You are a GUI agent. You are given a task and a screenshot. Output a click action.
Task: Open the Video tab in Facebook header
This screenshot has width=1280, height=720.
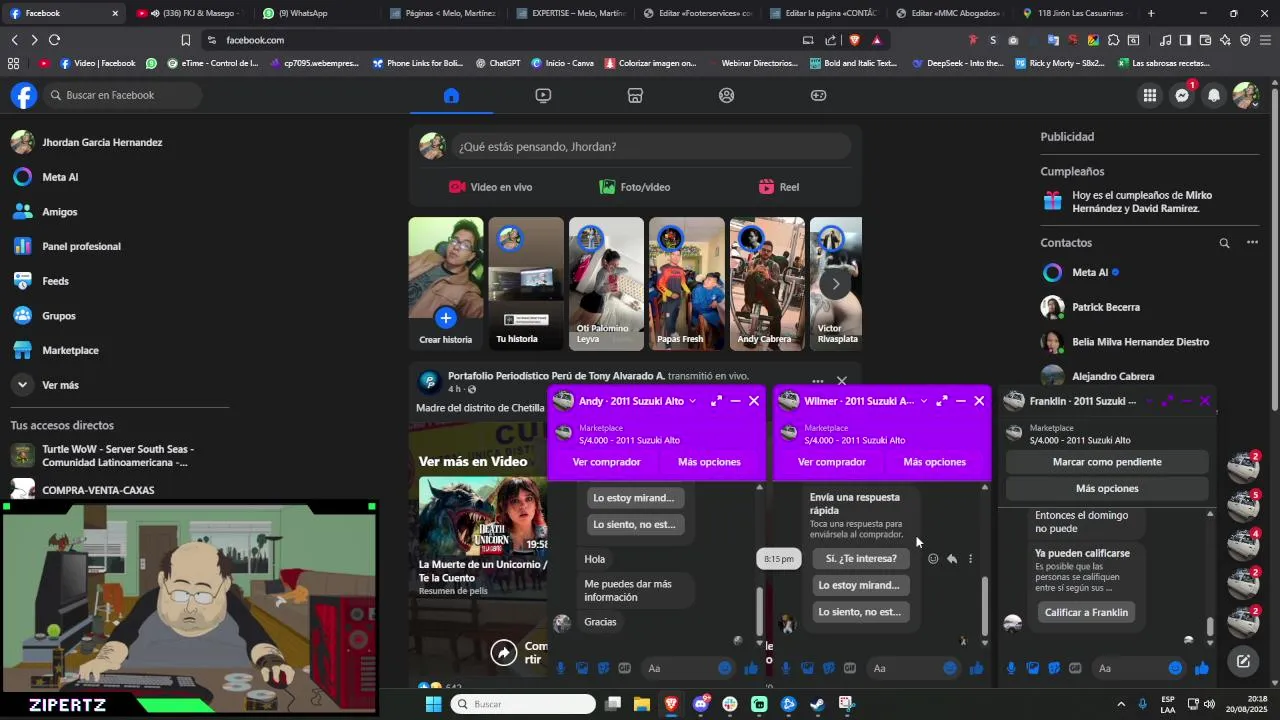(543, 95)
